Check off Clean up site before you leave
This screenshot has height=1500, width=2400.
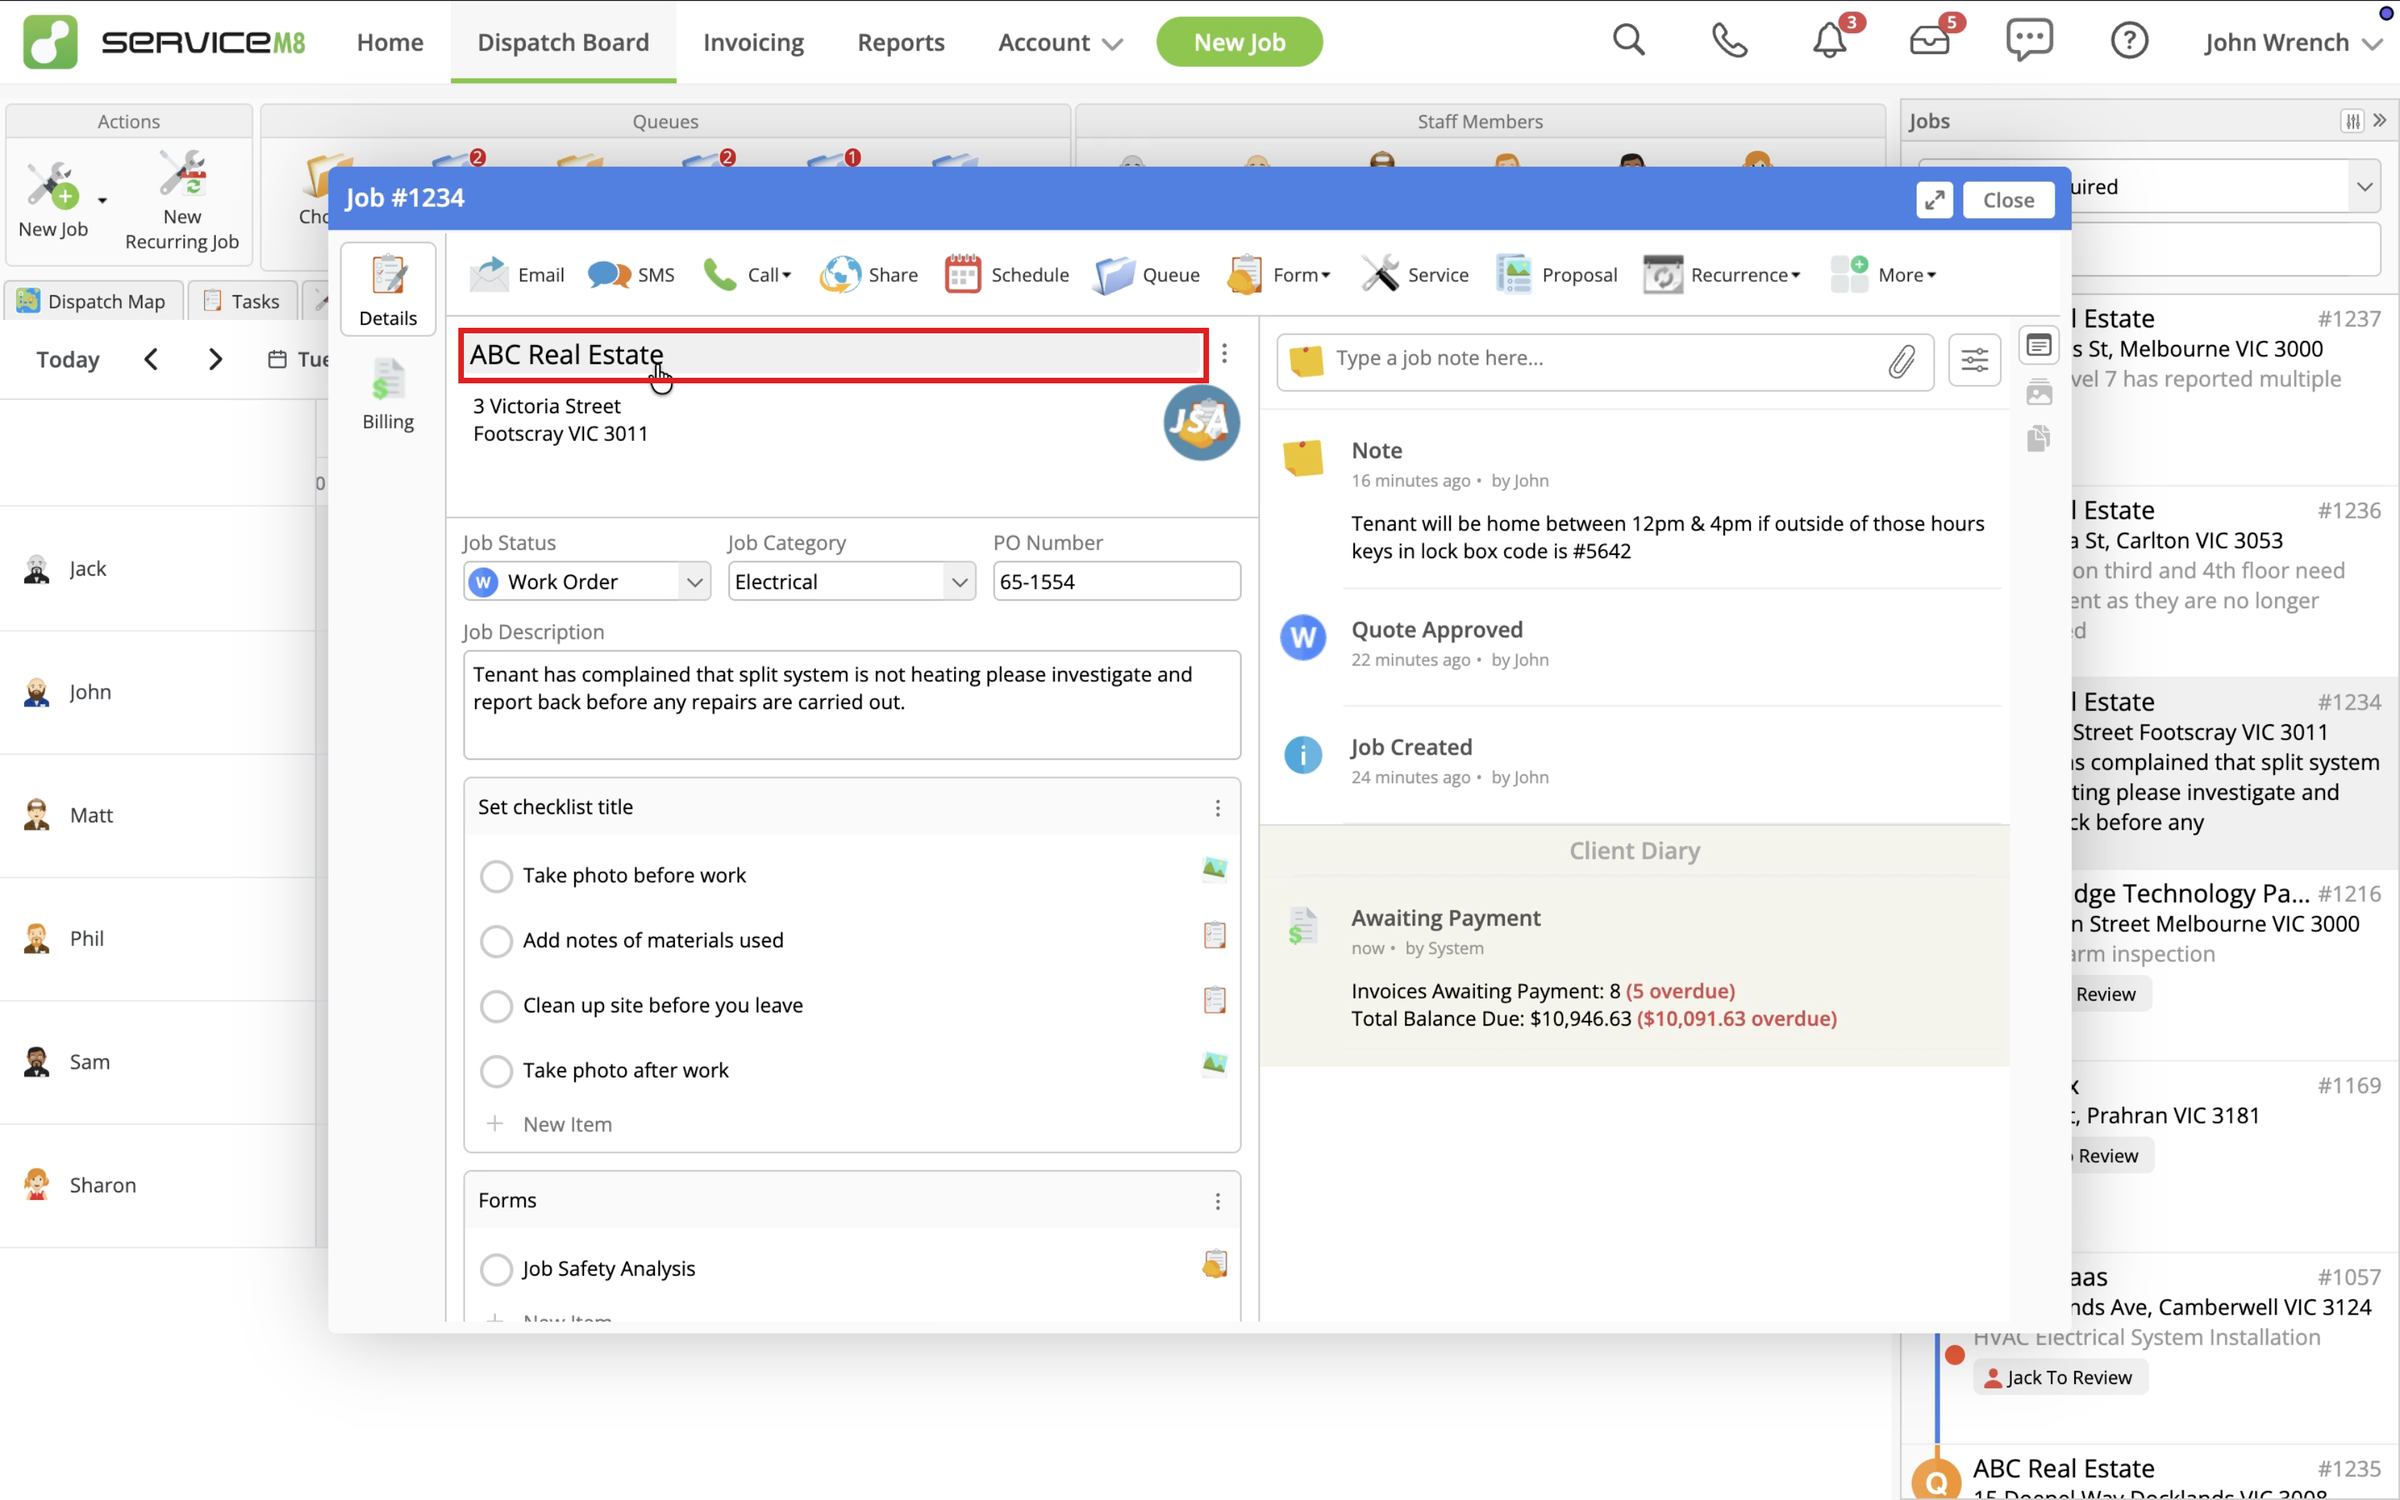[496, 1005]
